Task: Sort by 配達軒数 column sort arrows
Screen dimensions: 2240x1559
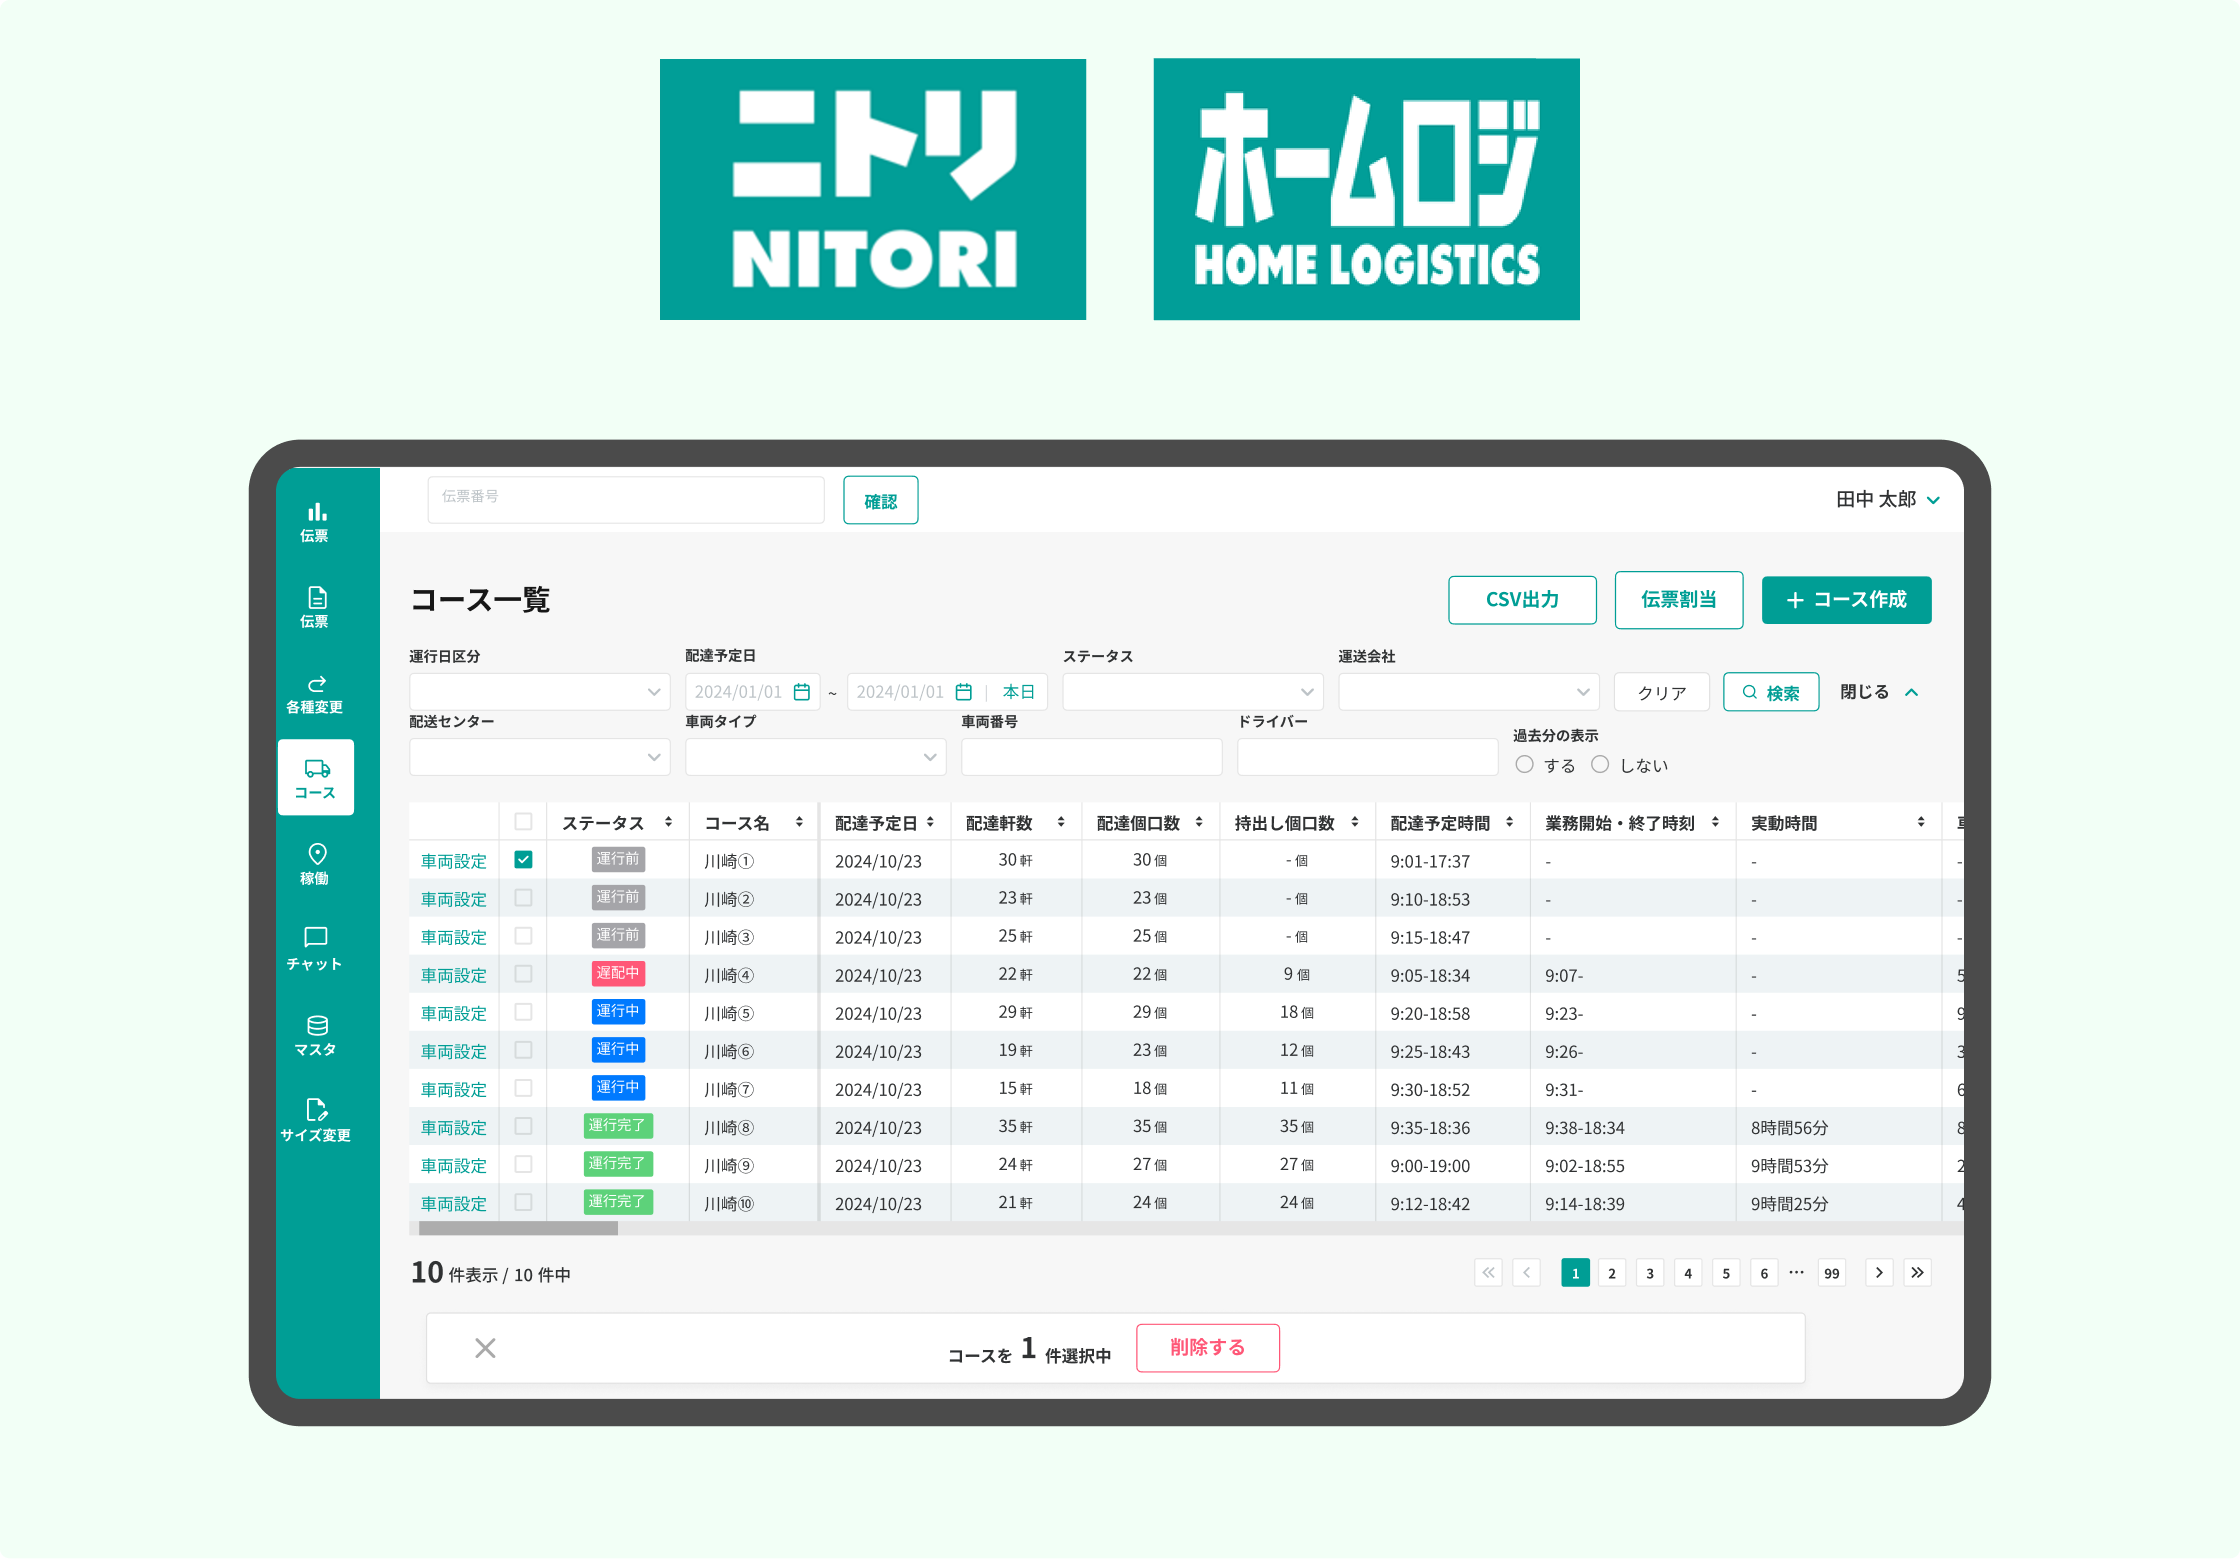Action: click(x=1061, y=822)
